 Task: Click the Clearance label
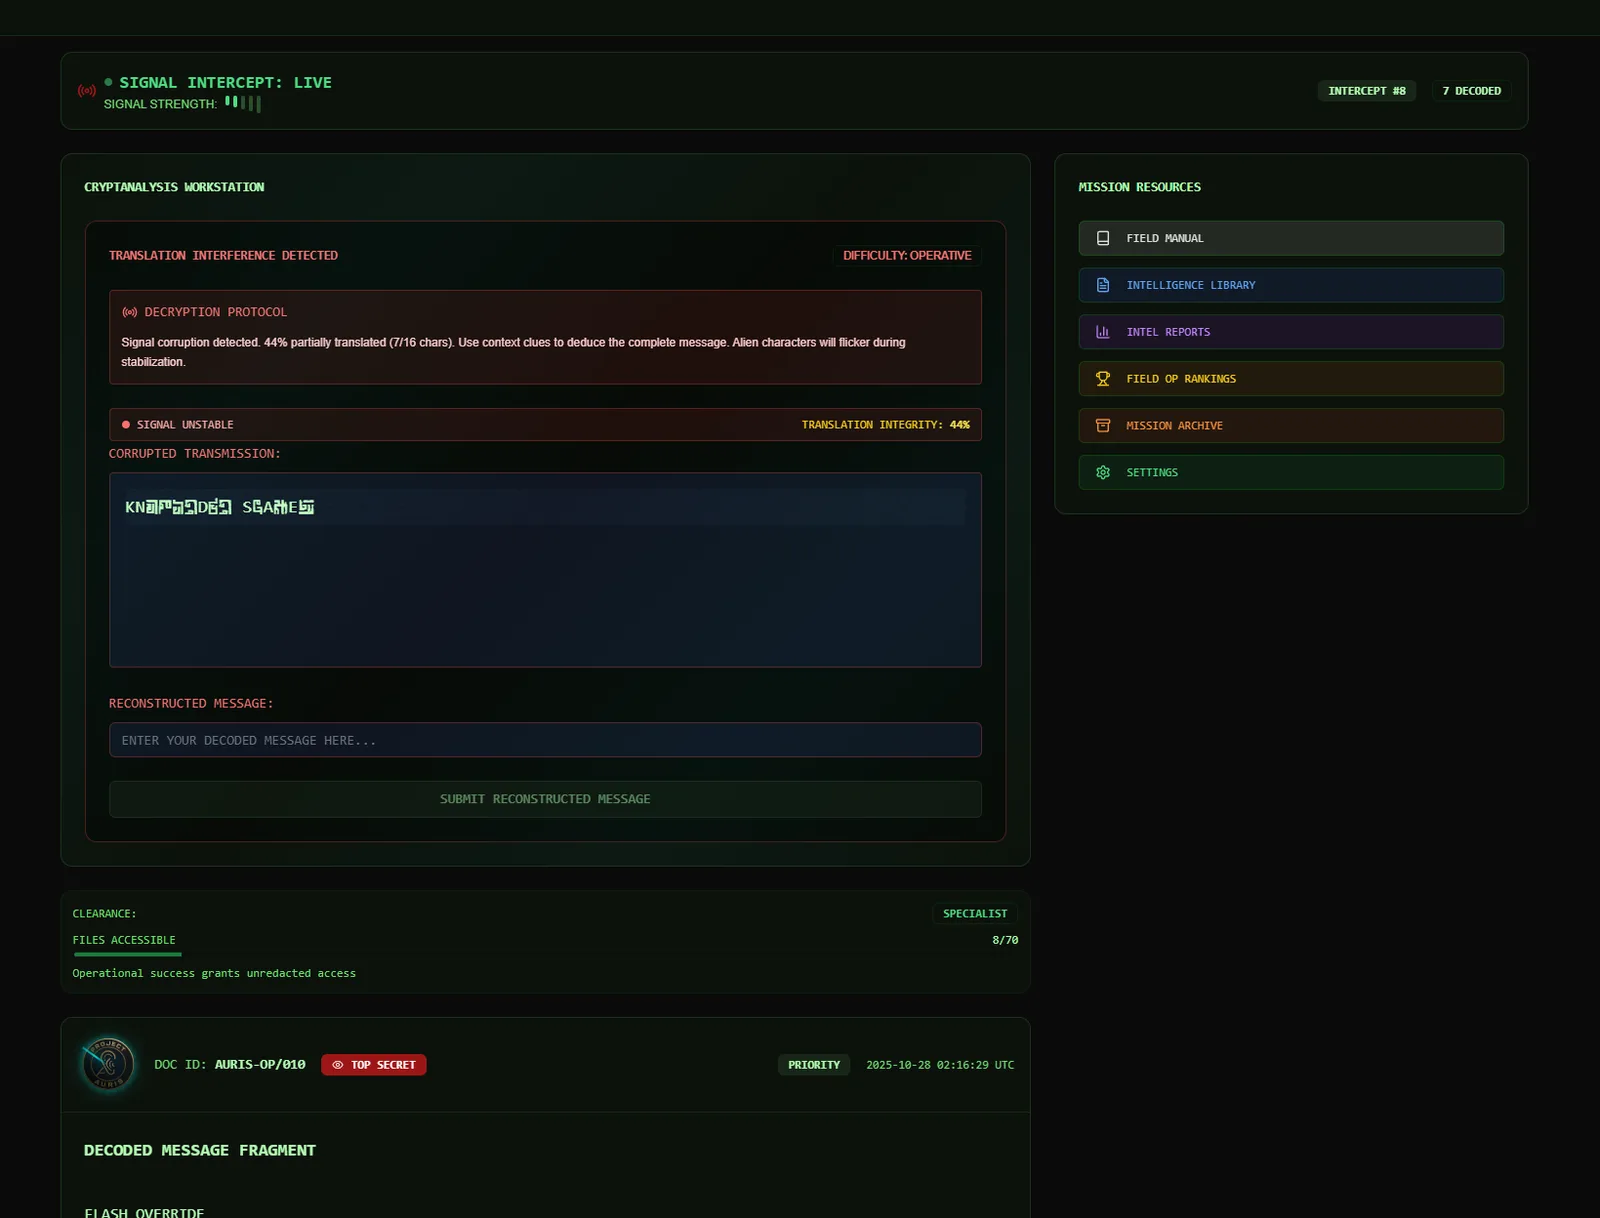coord(104,914)
